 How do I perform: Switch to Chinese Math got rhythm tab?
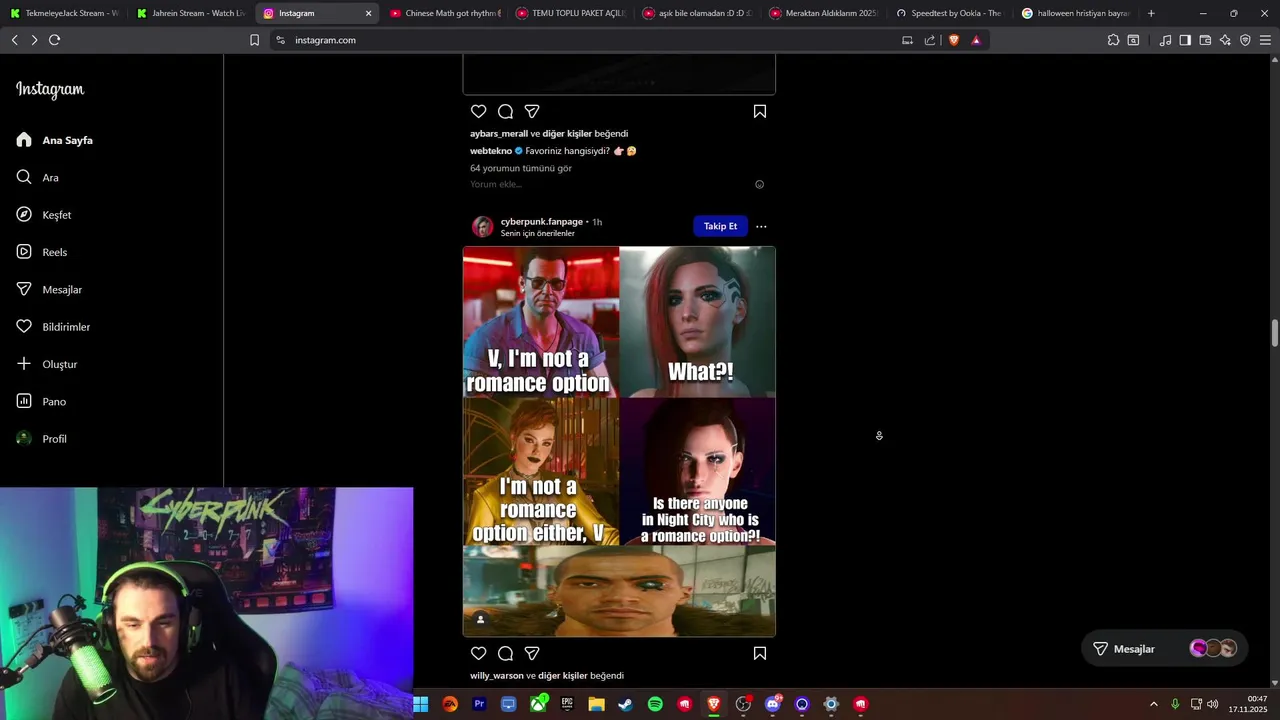tap(445, 13)
